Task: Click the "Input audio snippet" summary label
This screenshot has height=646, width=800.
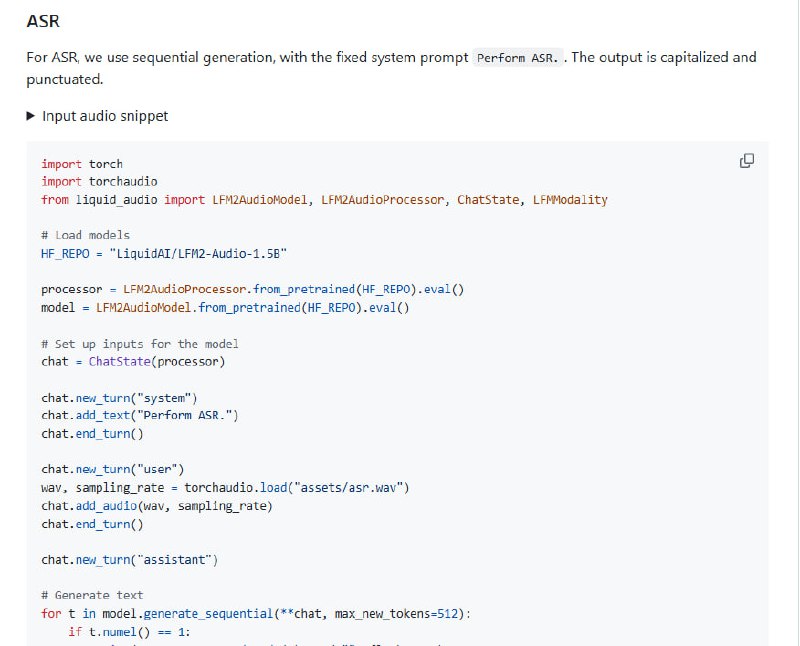Action: pos(105,116)
